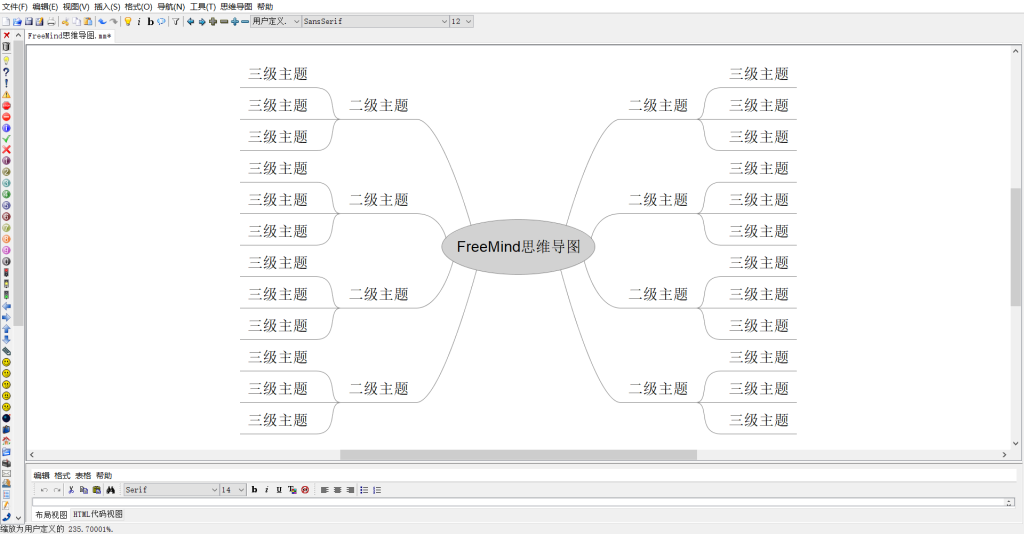Add the blue info circle icon
The width and height of the screenshot is (1024, 534).
(6, 128)
